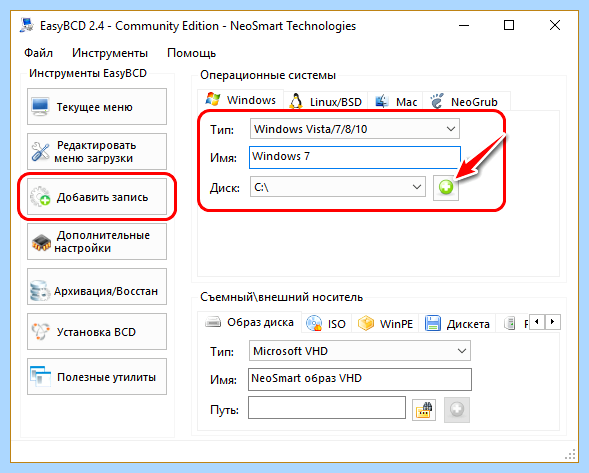Open the Добавить запись section

pyautogui.click(x=97, y=197)
